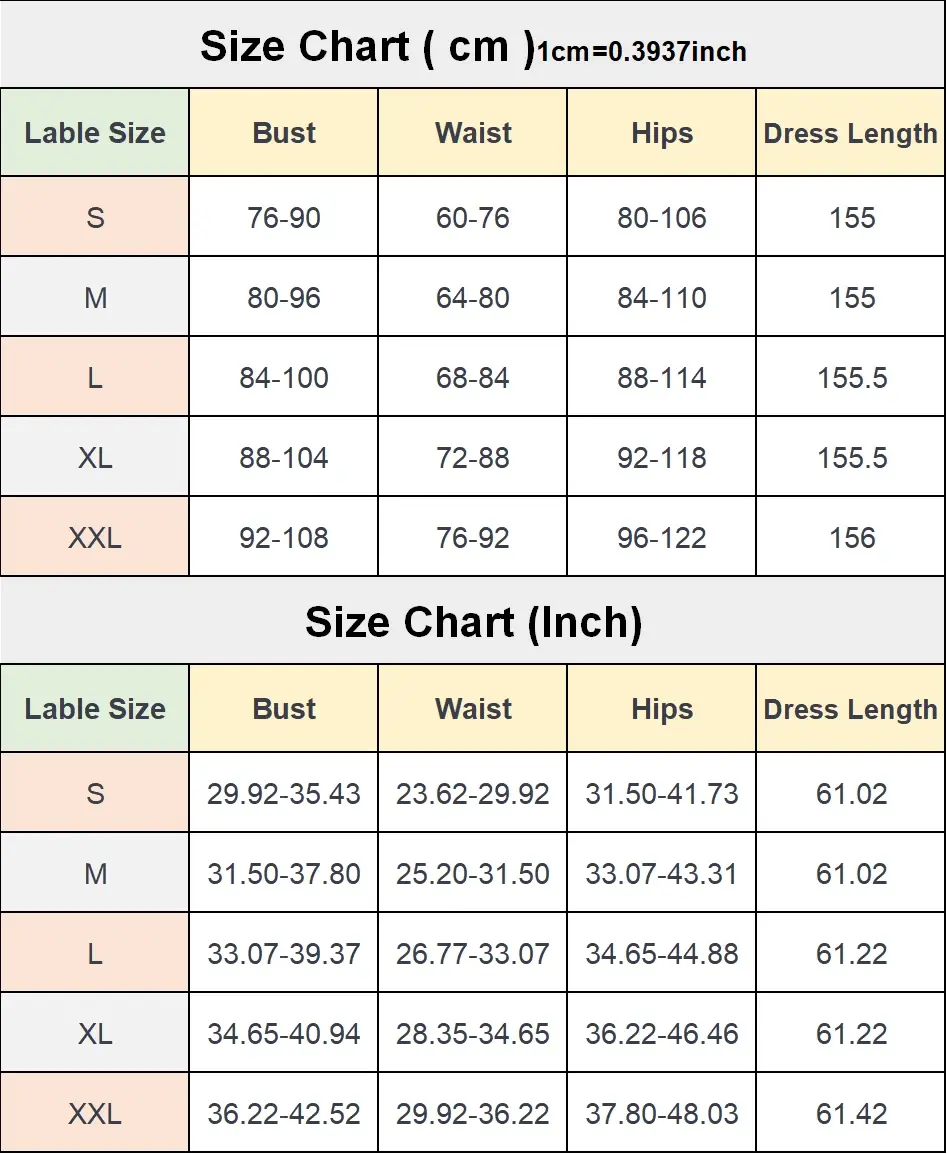Image resolution: width=947 pixels, height=1154 pixels.
Task: Click the S bust cell reading 76-90
Action: pos(284,218)
